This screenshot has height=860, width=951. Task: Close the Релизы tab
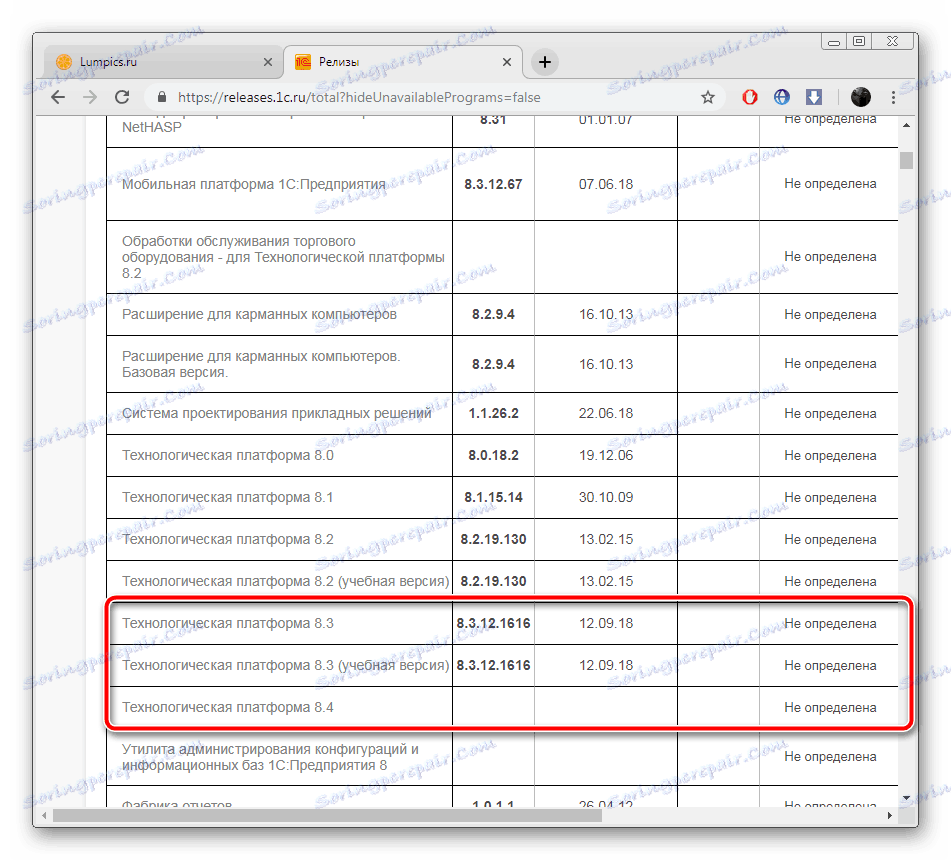click(x=507, y=62)
